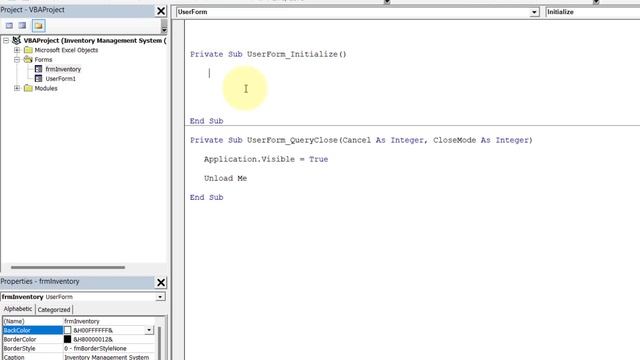This screenshot has height=360, width=640.
Task: Click the (Name) property value frmInventory
Action: tap(82, 321)
